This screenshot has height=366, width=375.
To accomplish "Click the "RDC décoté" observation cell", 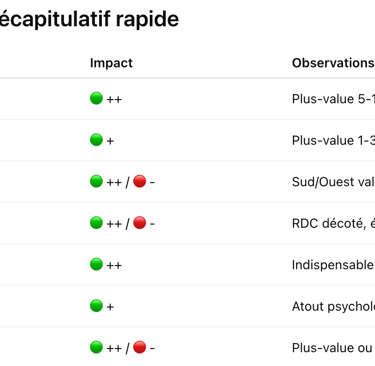I will (333, 223).
